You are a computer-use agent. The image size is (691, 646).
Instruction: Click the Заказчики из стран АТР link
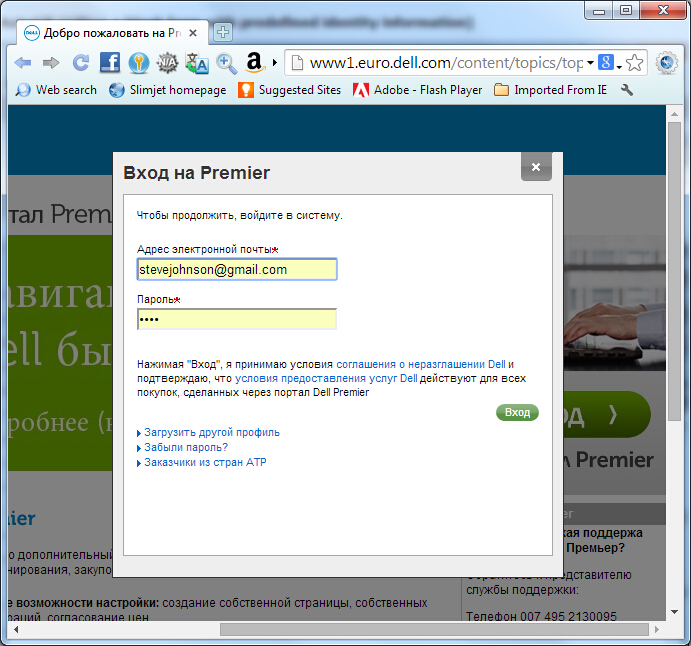[205, 462]
